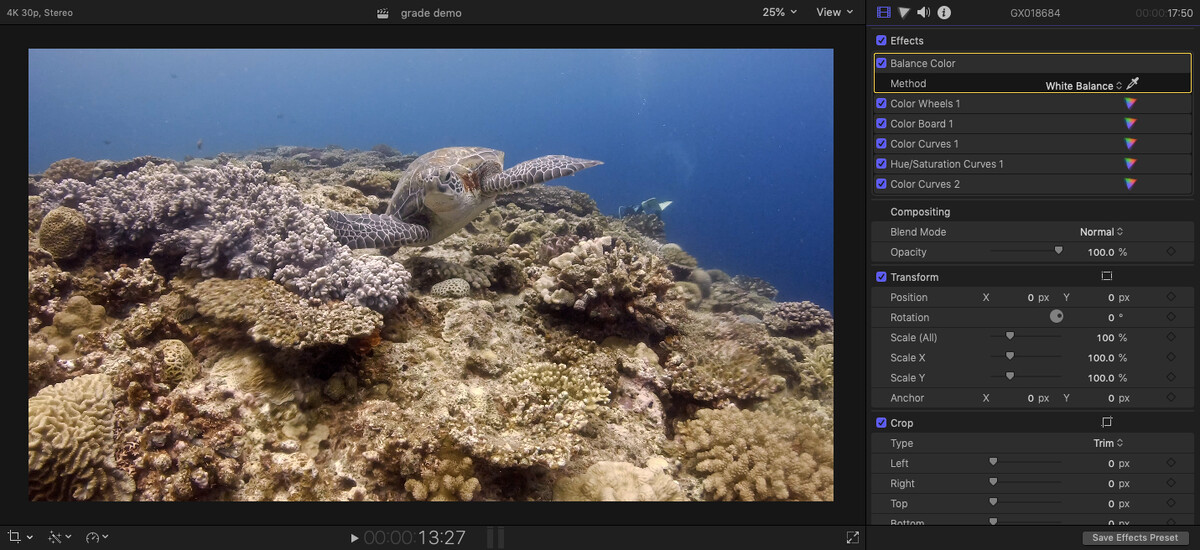Open the viewer View menu
This screenshot has width=1200, height=550.
835,12
